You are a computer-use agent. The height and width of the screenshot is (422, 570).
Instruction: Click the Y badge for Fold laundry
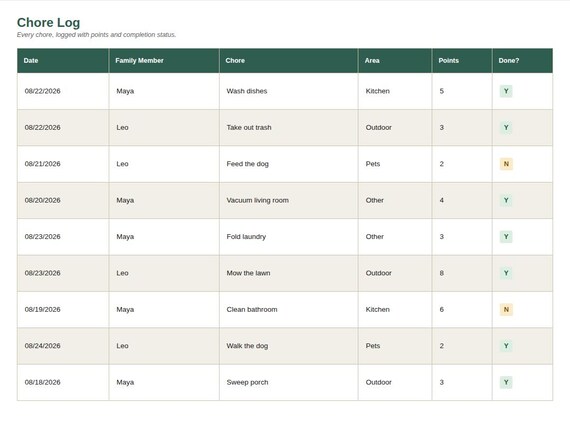point(506,237)
